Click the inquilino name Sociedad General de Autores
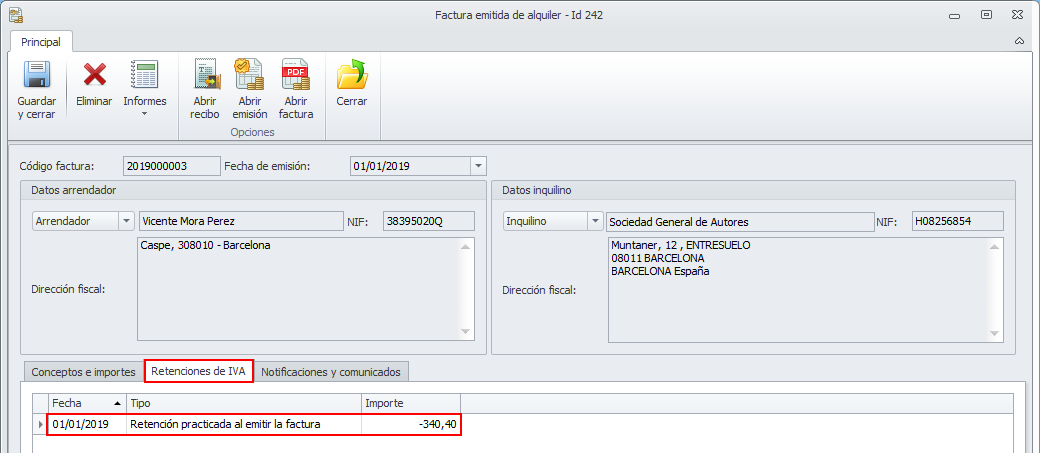1040x453 pixels. click(740, 222)
